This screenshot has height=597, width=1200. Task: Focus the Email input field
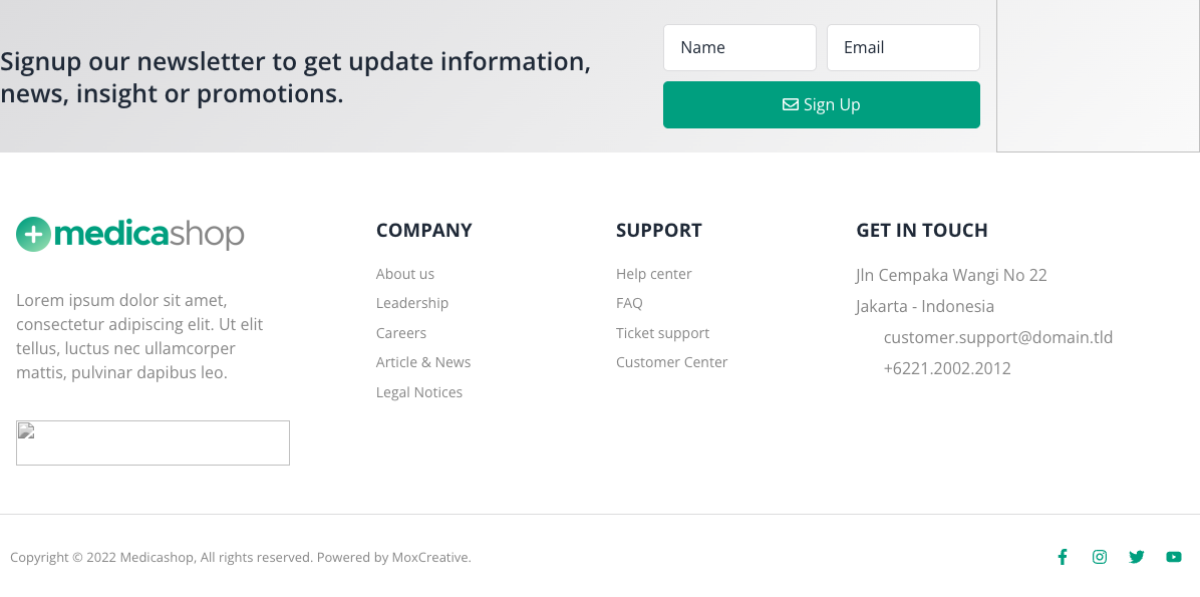coord(902,47)
